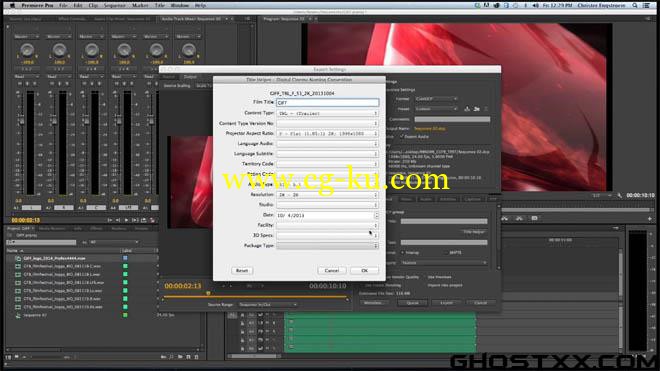Click the Reset button in Title Helper dialog
Screen dimensions: 660x371
coord(242,270)
